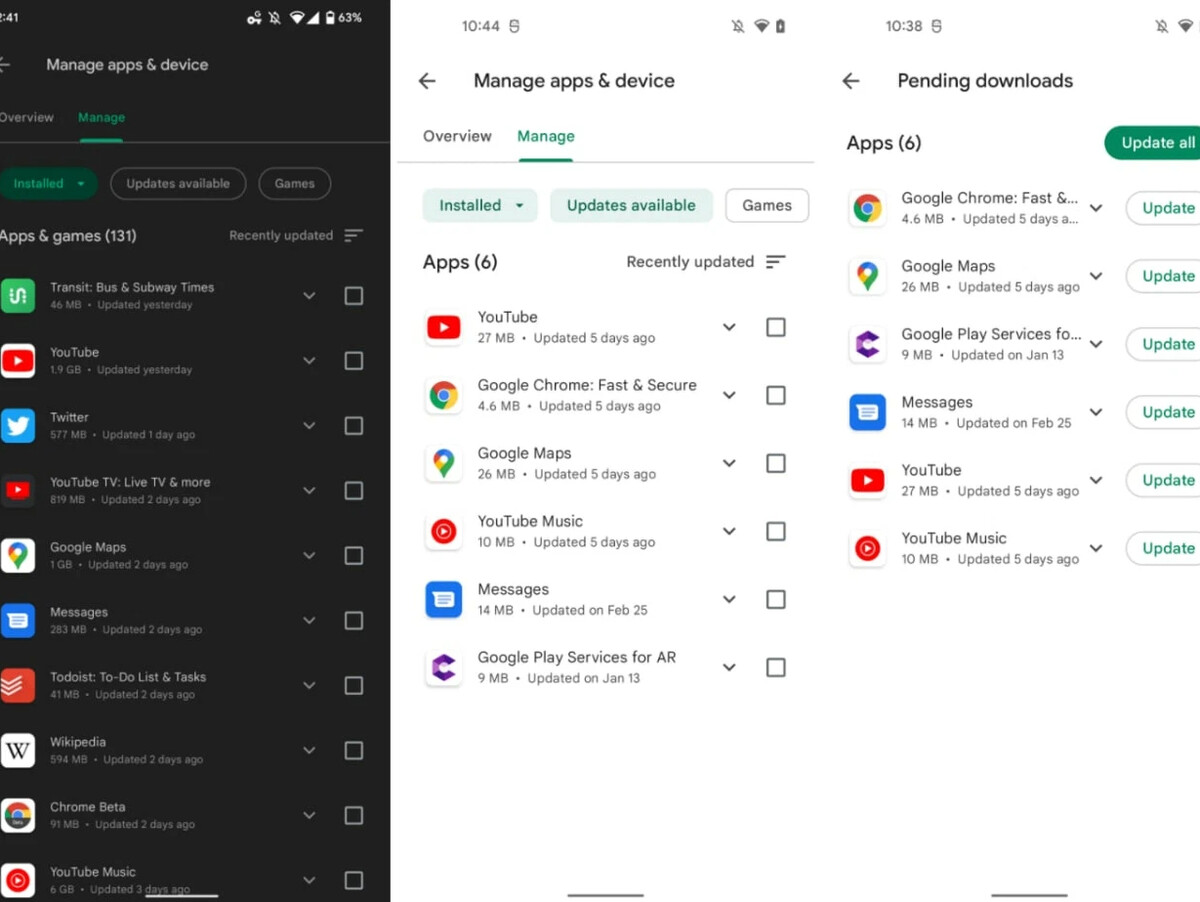Select the Todoist checkbox
Image resolution: width=1200 pixels, height=902 pixels.
point(353,686)
